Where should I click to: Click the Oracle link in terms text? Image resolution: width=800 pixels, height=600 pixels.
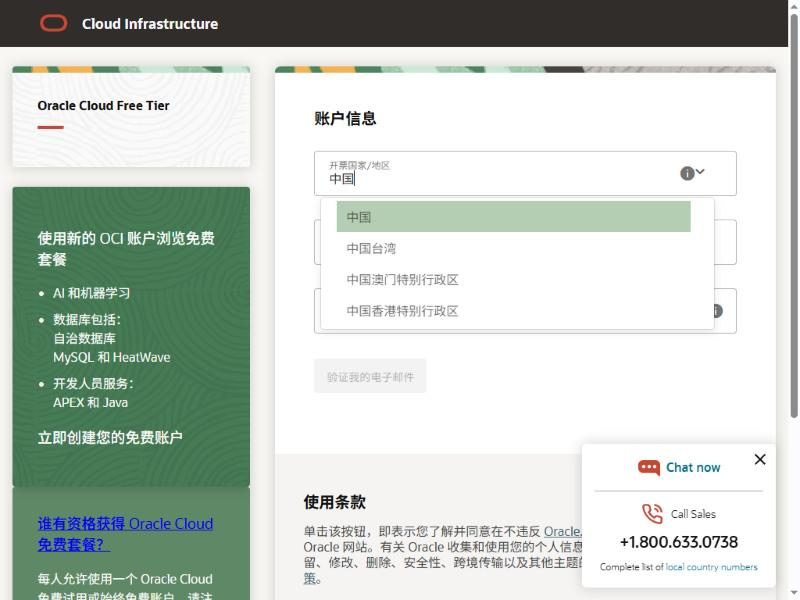562,531
